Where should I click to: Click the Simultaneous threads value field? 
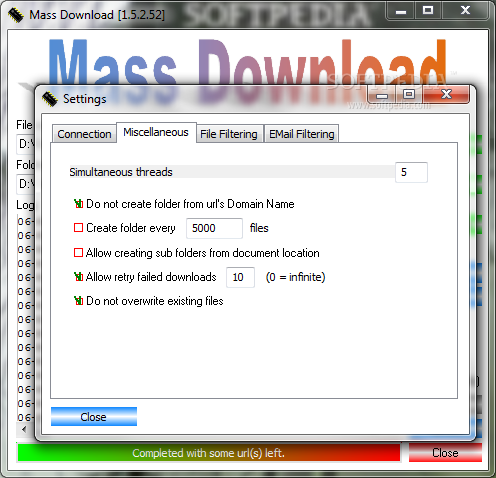point(411,172)
